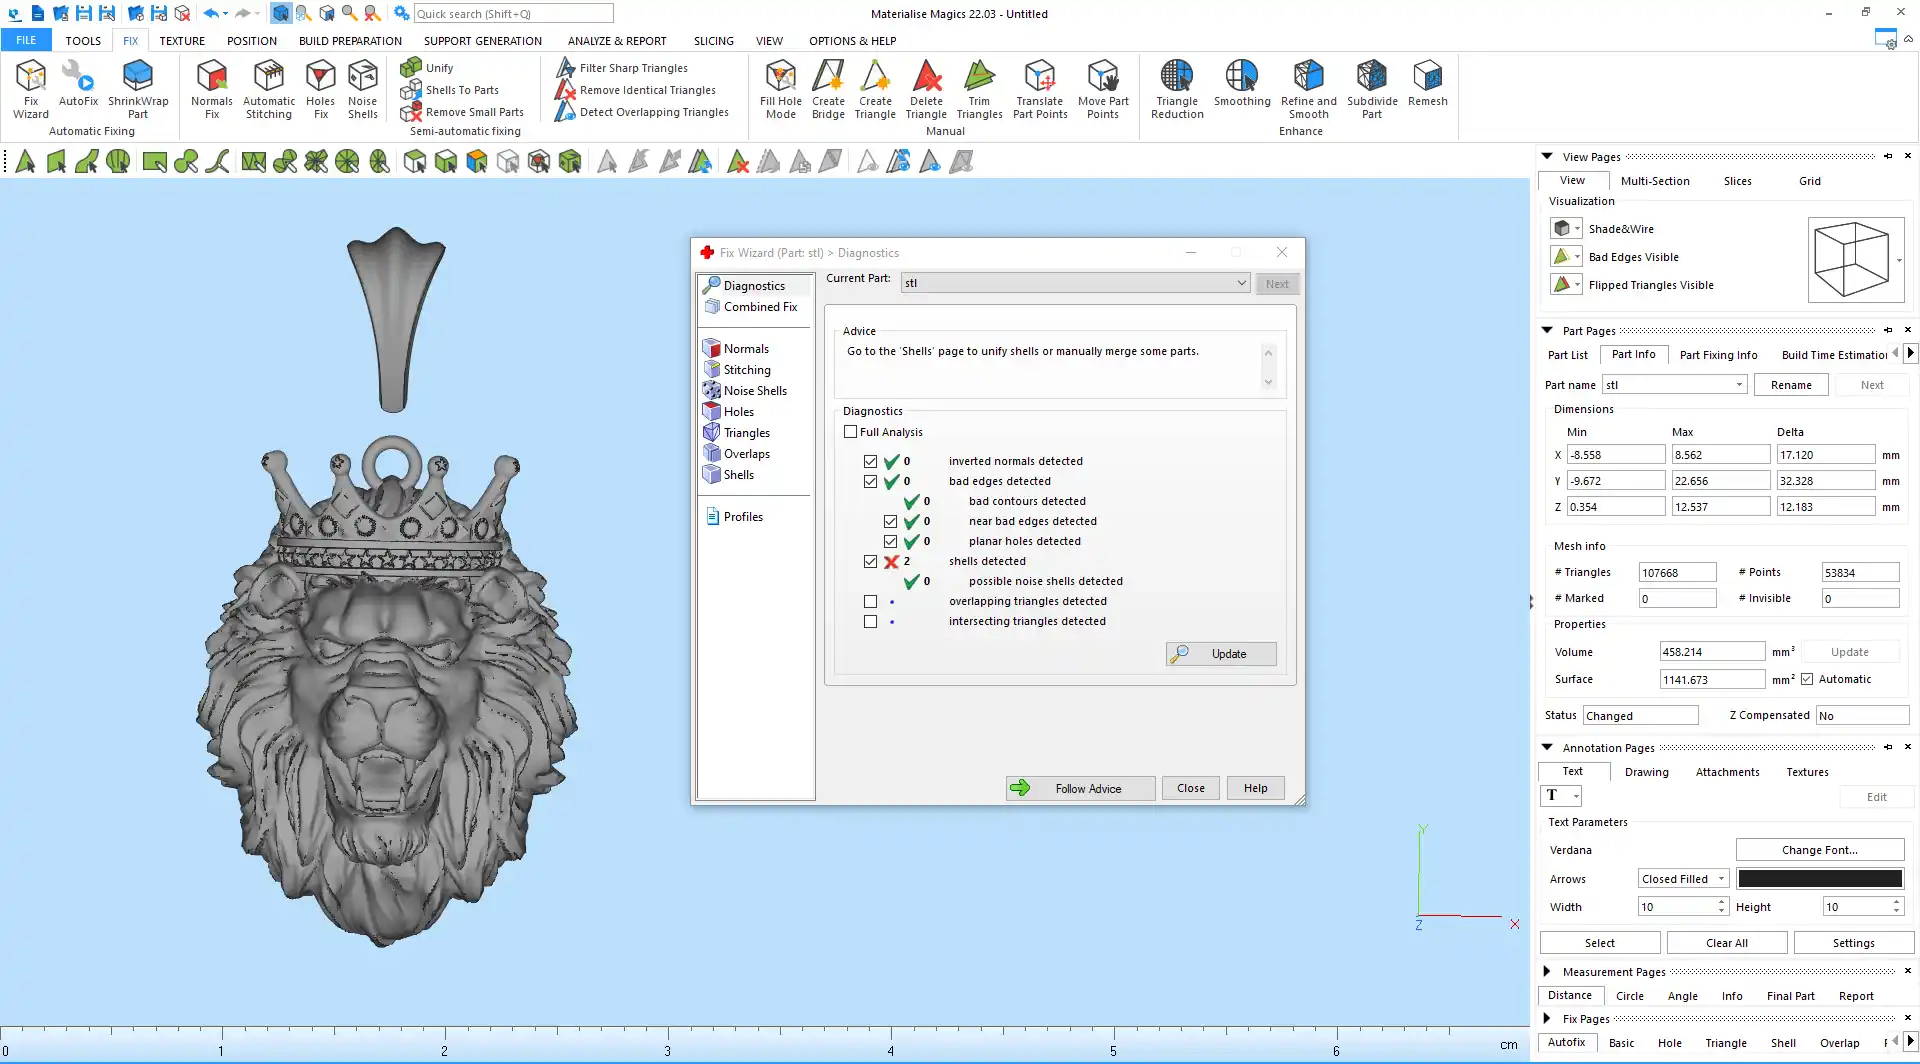This screenshot has width=1920, height=1064.
Task: Open Trim Triangles tool
Action: (979, 89)
